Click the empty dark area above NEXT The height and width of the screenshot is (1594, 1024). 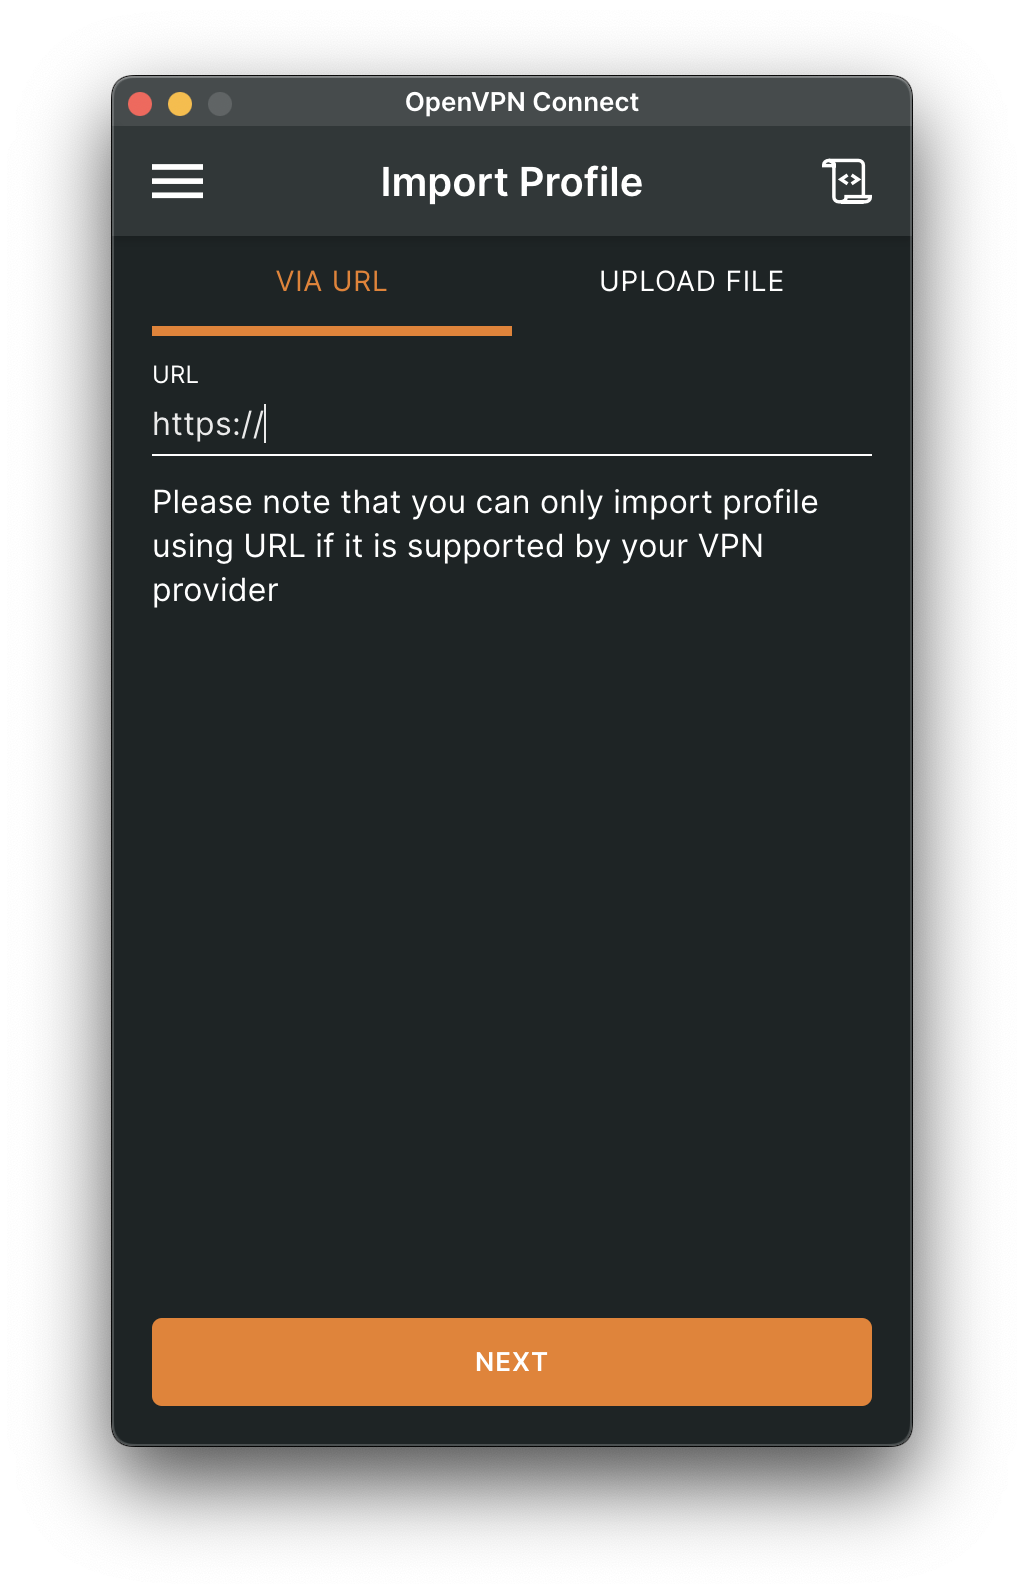(x=512, y=960)
